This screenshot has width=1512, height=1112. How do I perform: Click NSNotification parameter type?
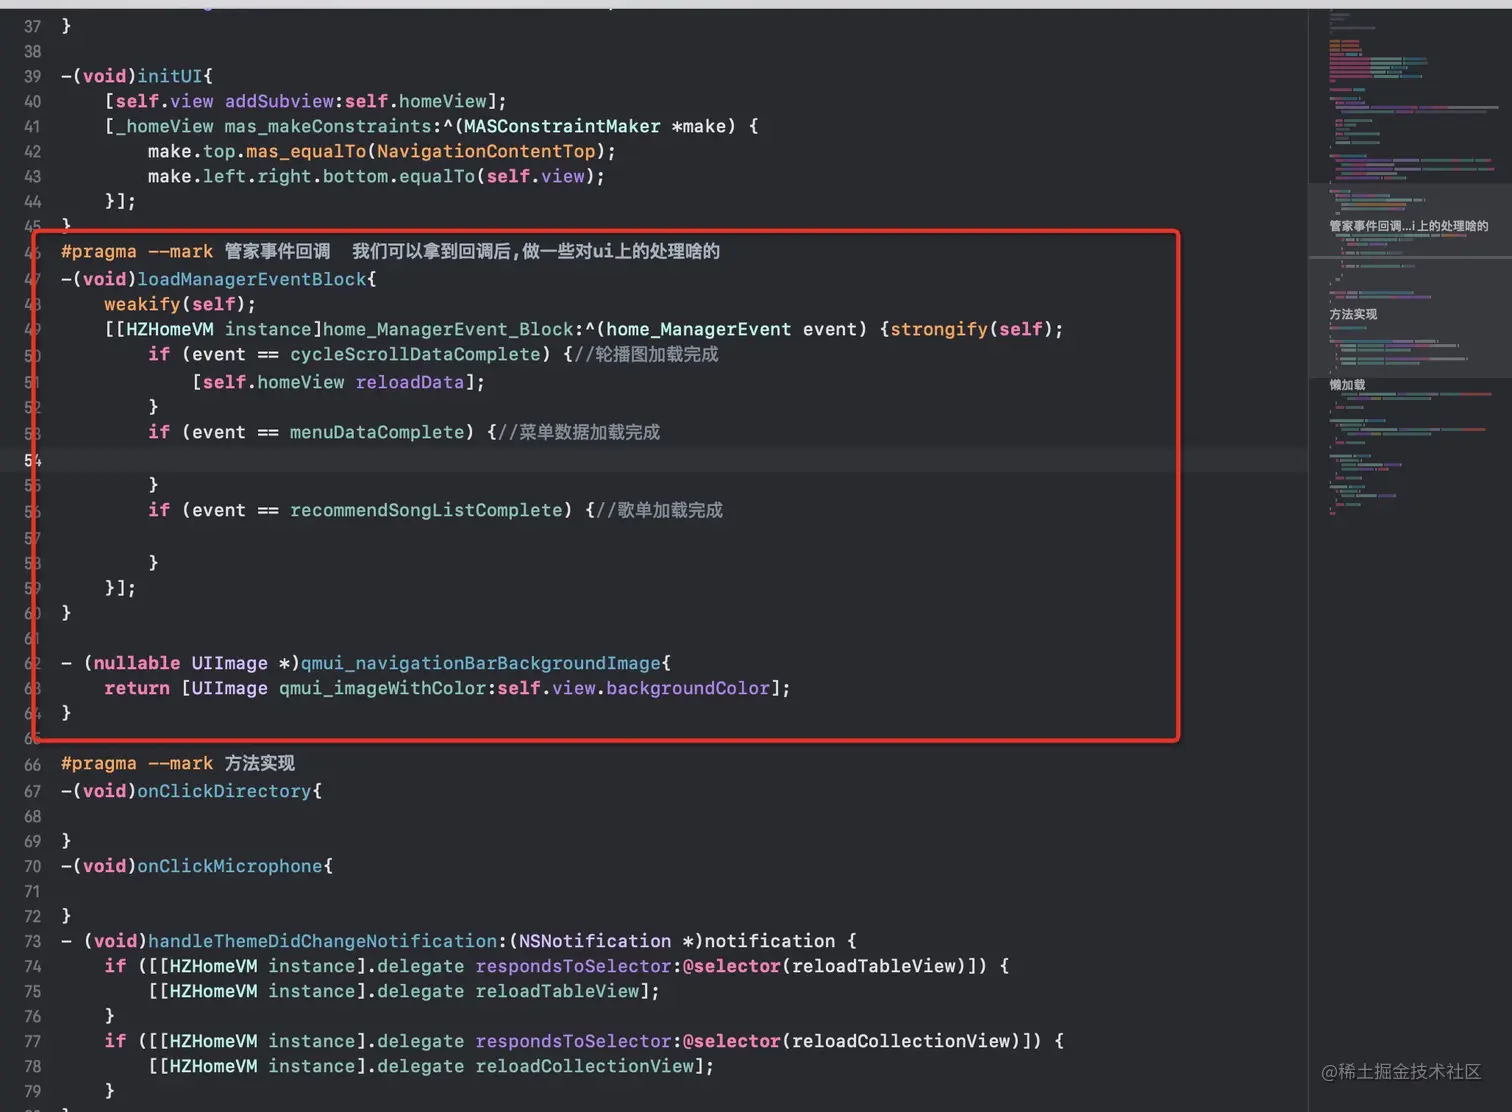coord(595,941)
